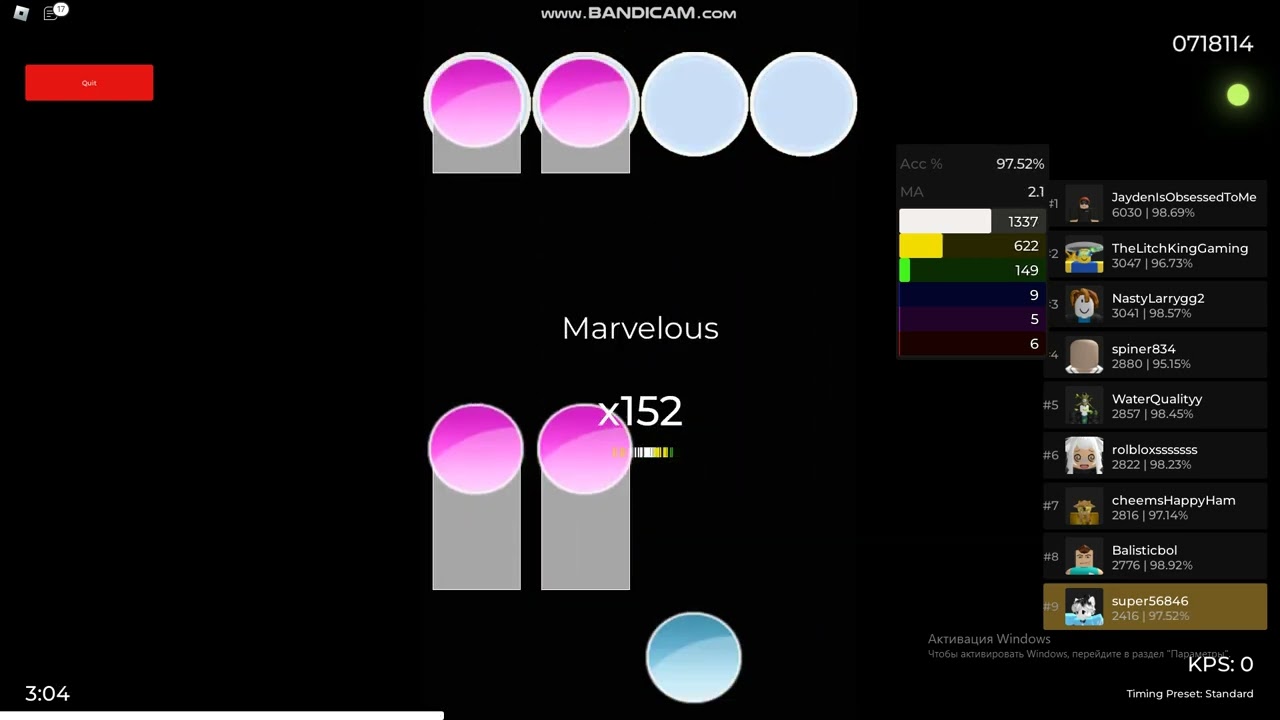Hit the blue note at bottom
This screenshot has width=1280, height=720.
pos(693,657)
